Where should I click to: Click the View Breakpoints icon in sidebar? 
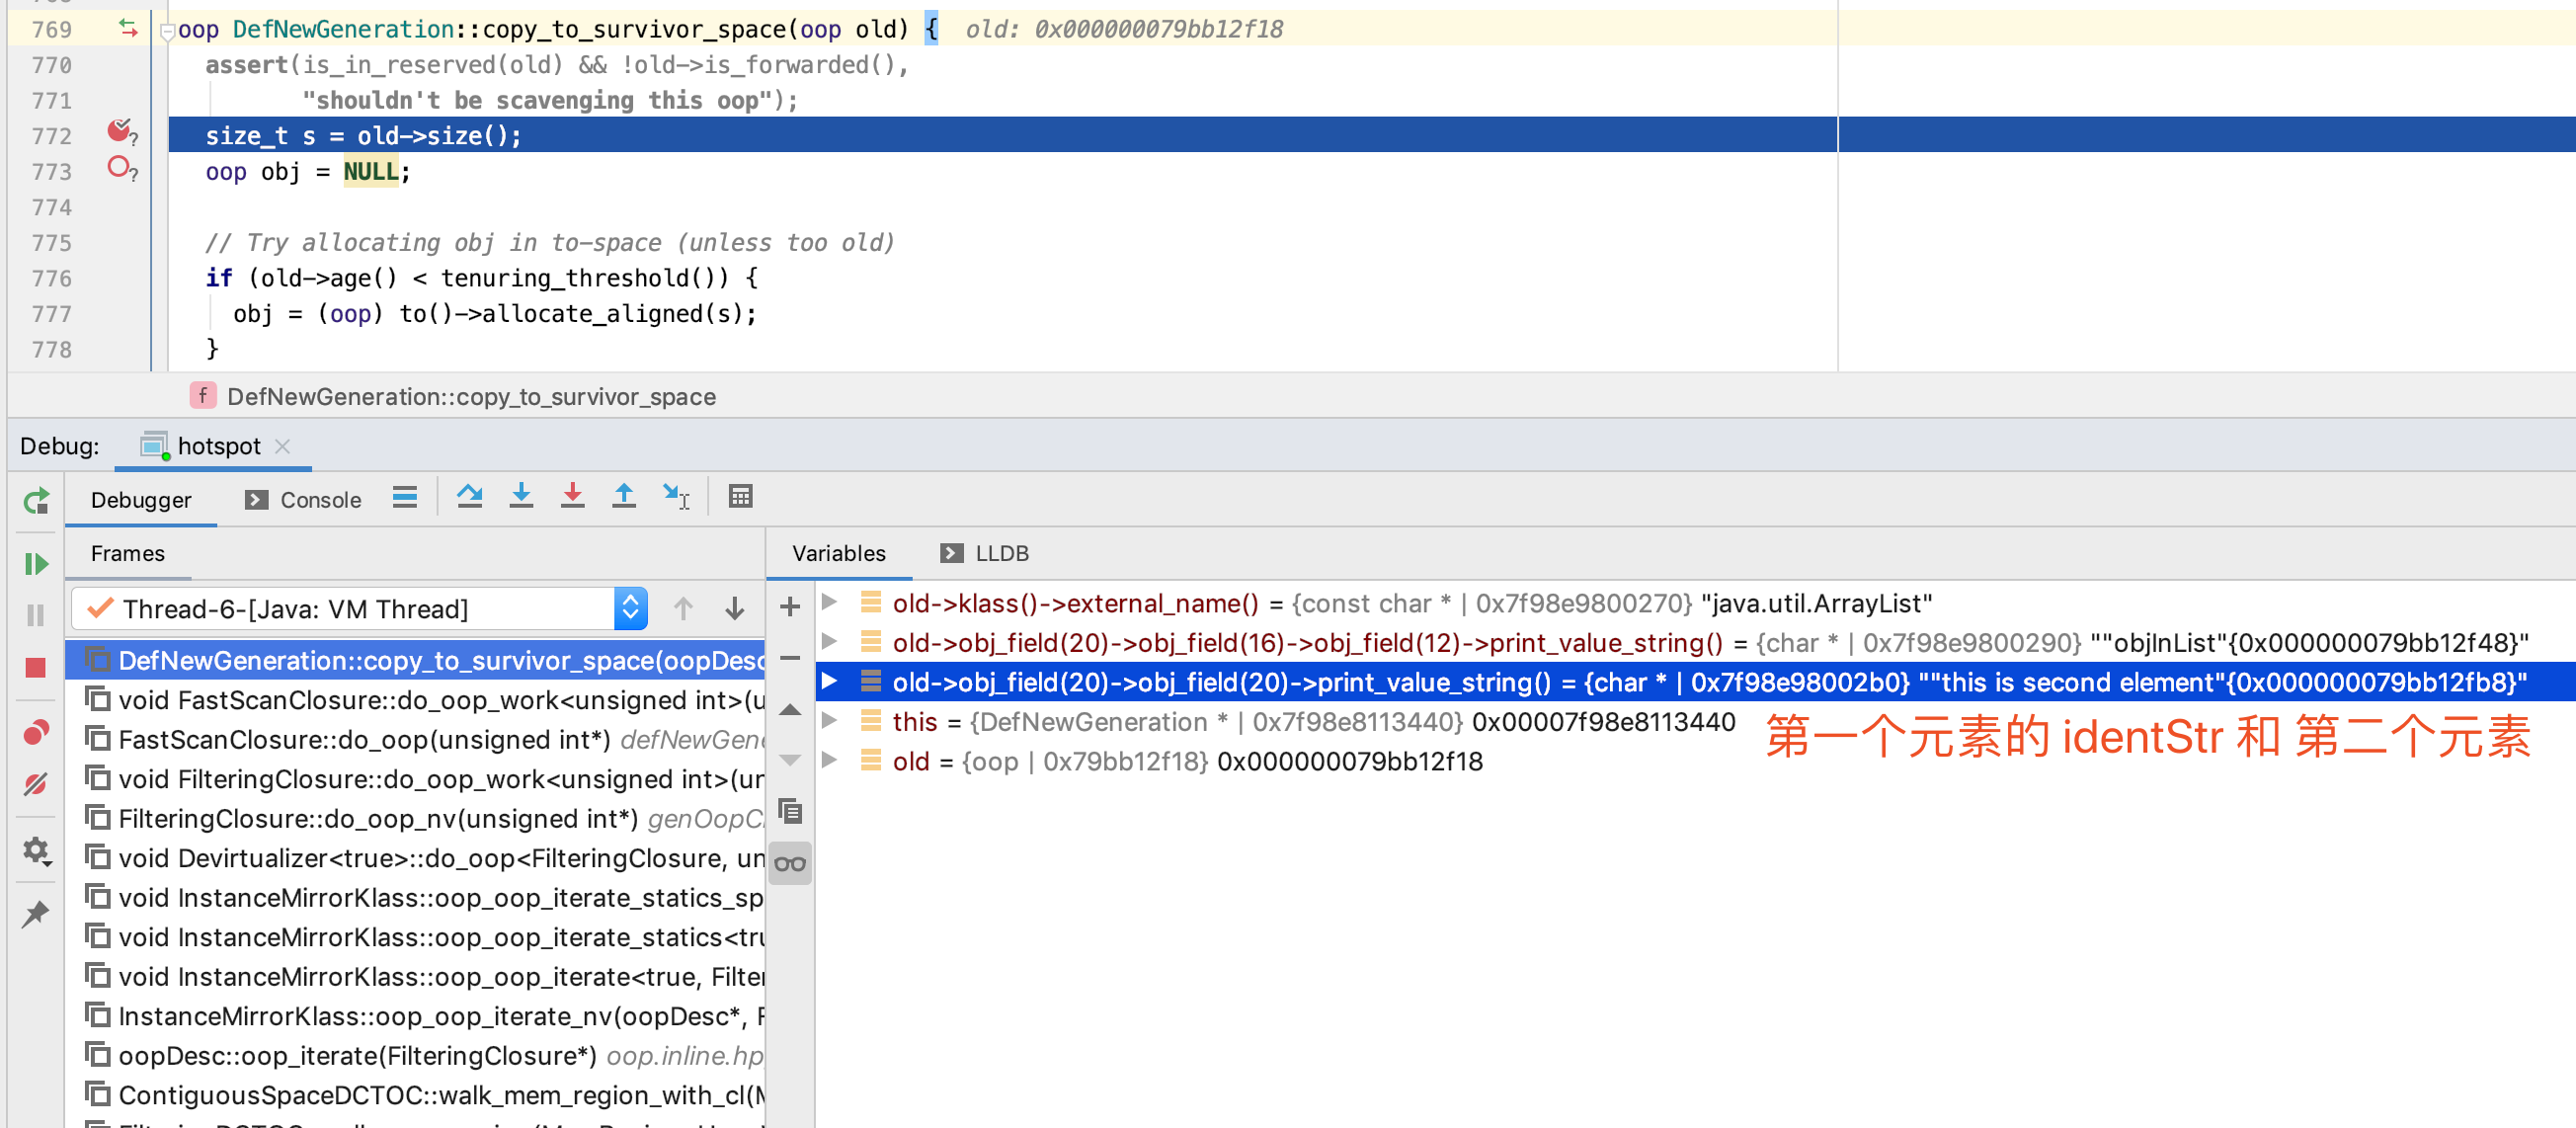click(36, 733)
